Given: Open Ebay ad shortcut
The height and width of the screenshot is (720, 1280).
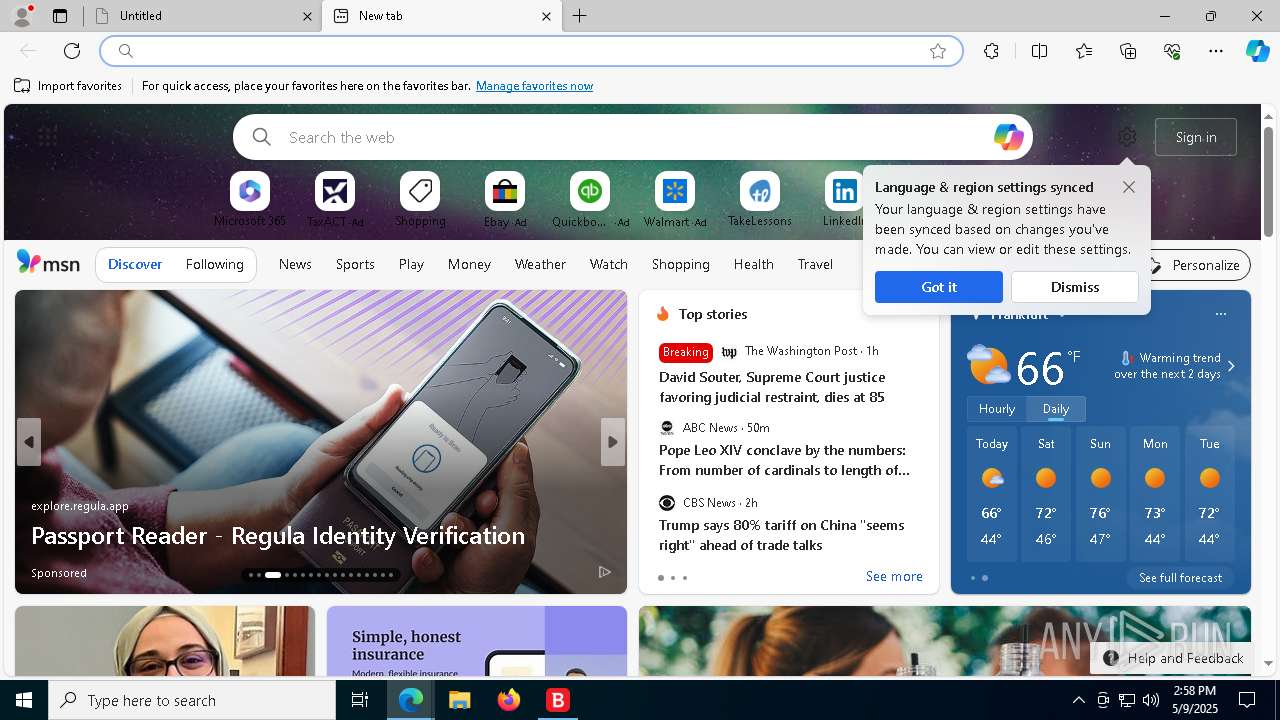Looking at the screenshot, I should 505,200.
